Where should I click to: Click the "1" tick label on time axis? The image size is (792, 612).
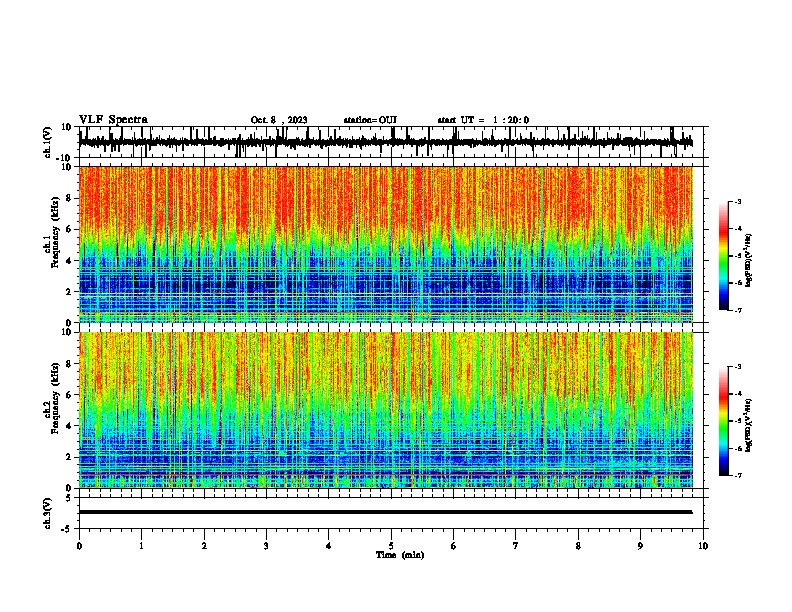tap(141, 546)
